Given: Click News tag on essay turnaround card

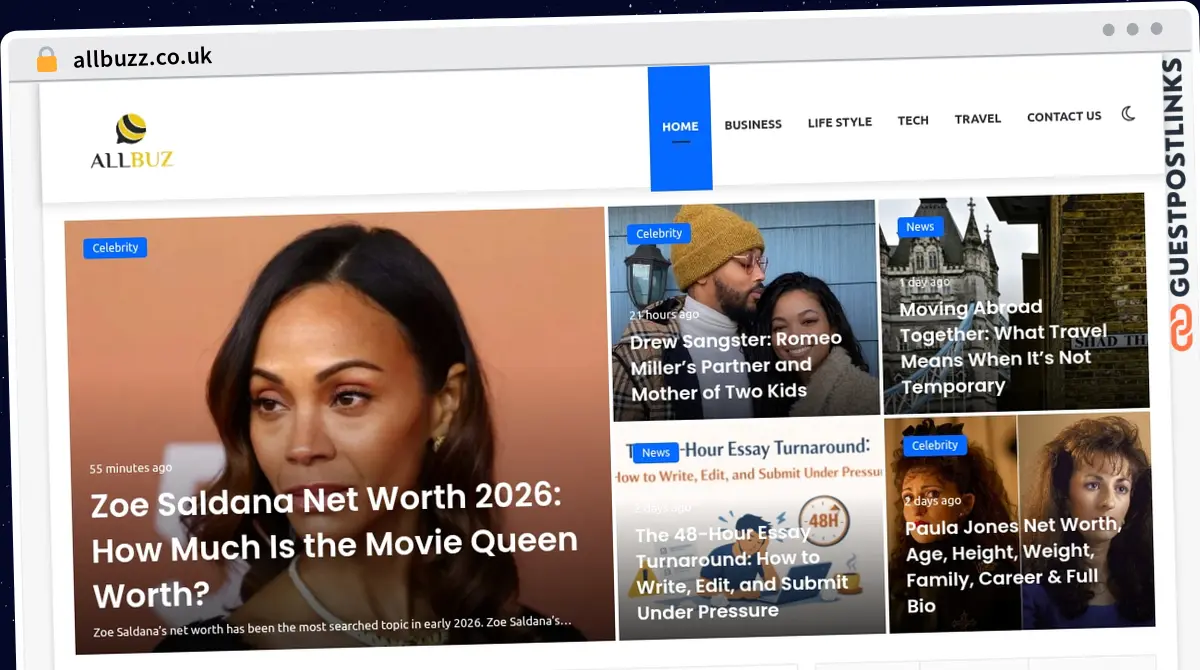Looking at the screenshot, I should coord(656,453).
